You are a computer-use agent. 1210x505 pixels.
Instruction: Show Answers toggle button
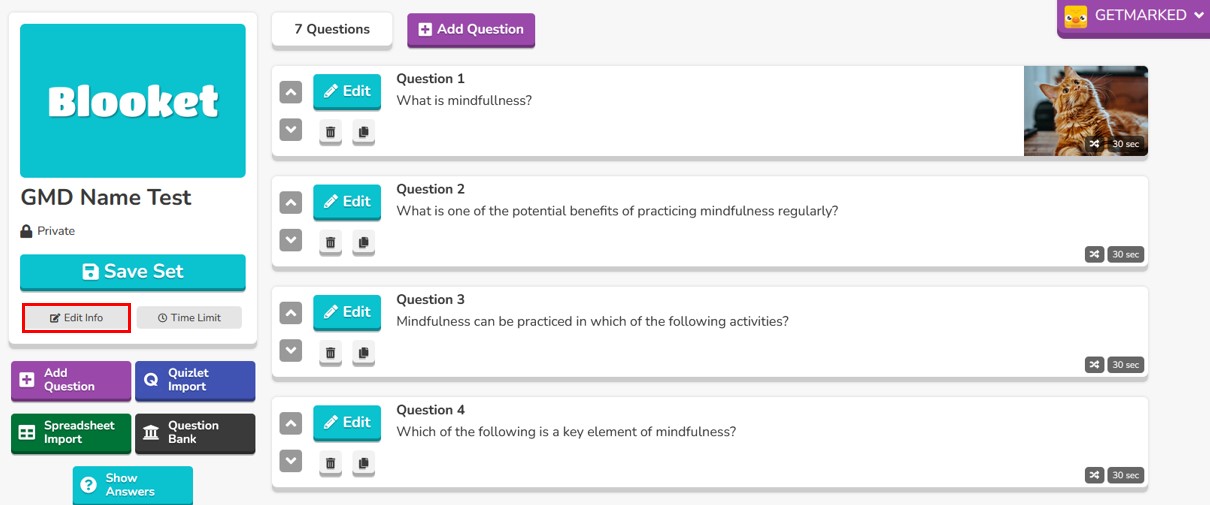[133, 485]
